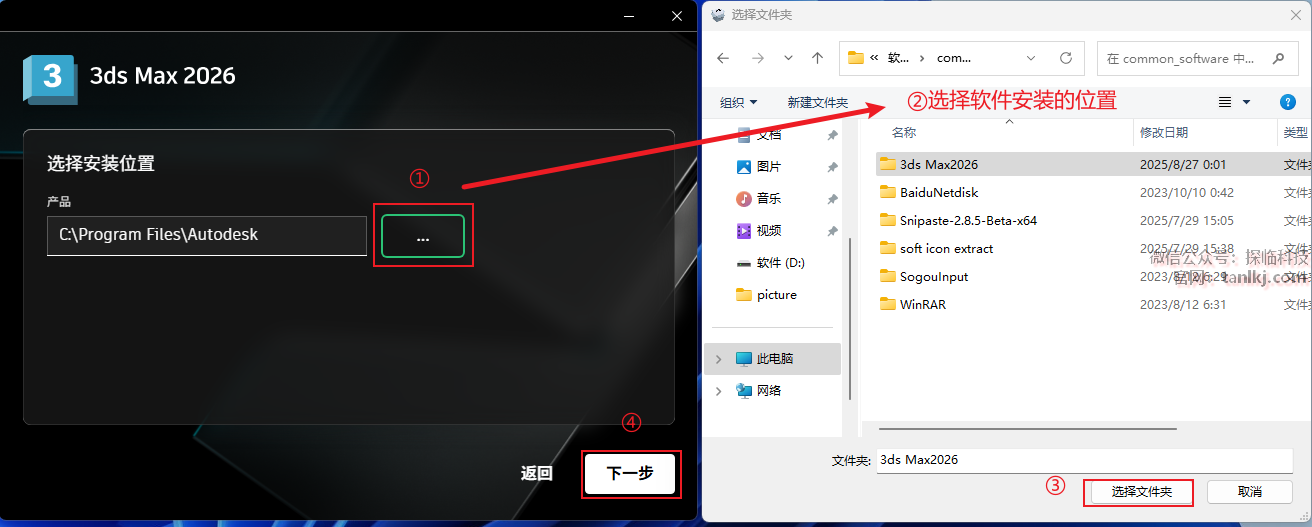
Task: Open the browse button with three dots
Action: (x=423, y=236)
